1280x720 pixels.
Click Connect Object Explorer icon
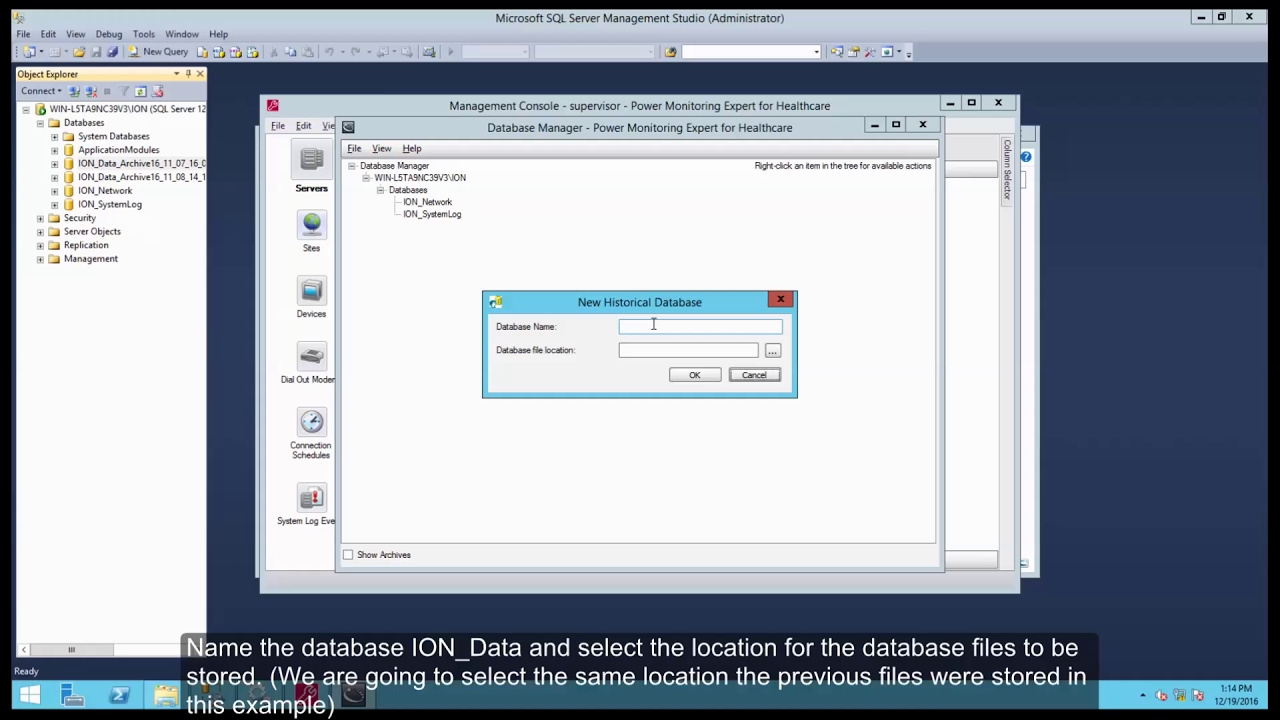74,91
